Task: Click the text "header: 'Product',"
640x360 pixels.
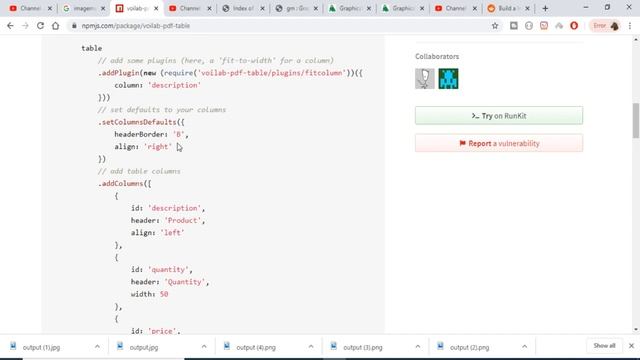Action: pos(168,220)
